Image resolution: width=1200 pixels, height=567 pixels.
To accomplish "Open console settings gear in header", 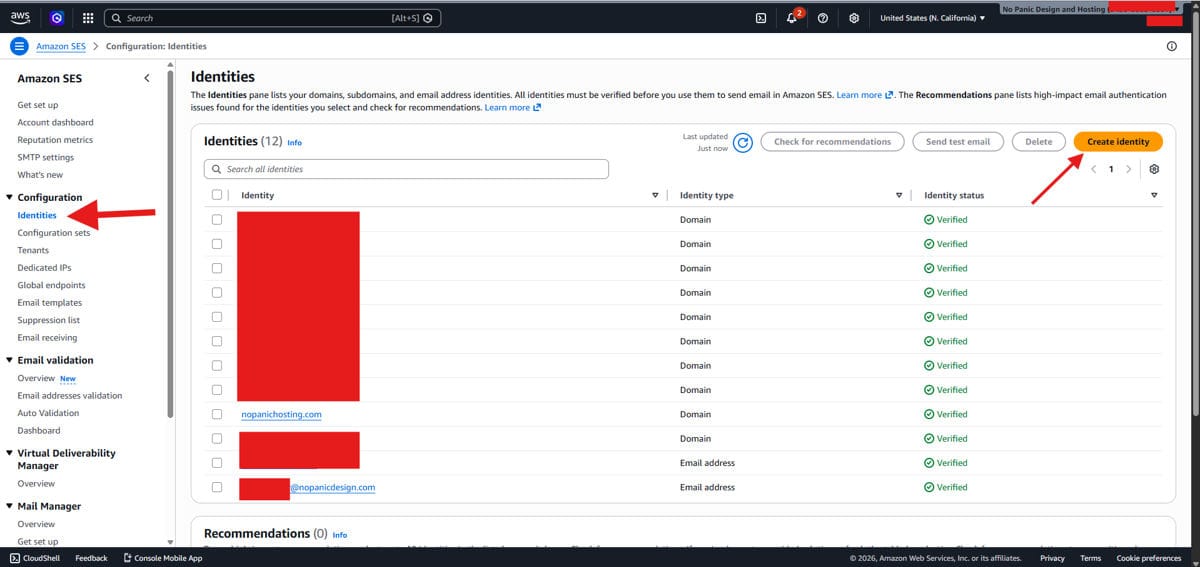I will click(854, 18).
